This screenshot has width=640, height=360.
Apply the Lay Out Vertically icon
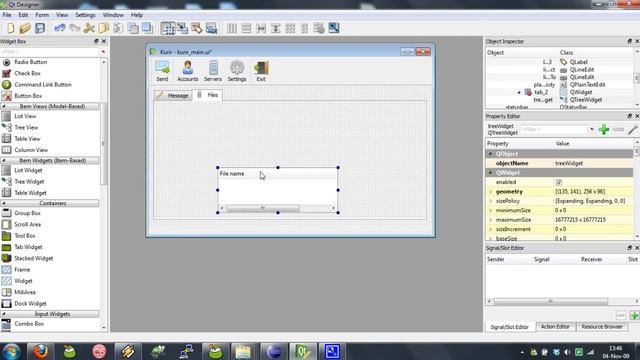[246, 28]
